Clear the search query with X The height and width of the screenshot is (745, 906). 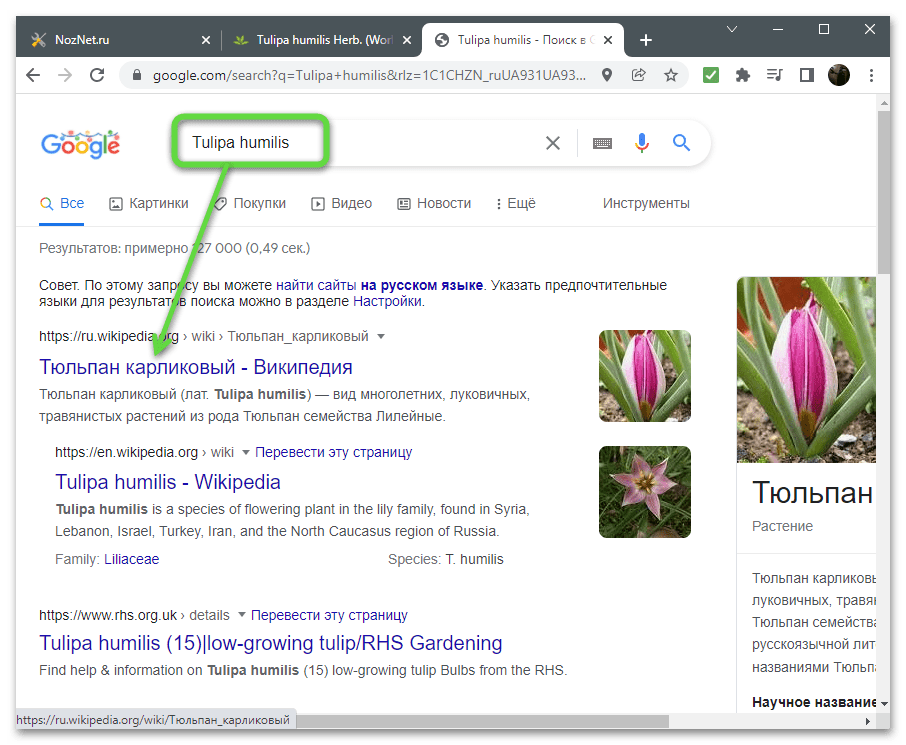pos(553,143)
